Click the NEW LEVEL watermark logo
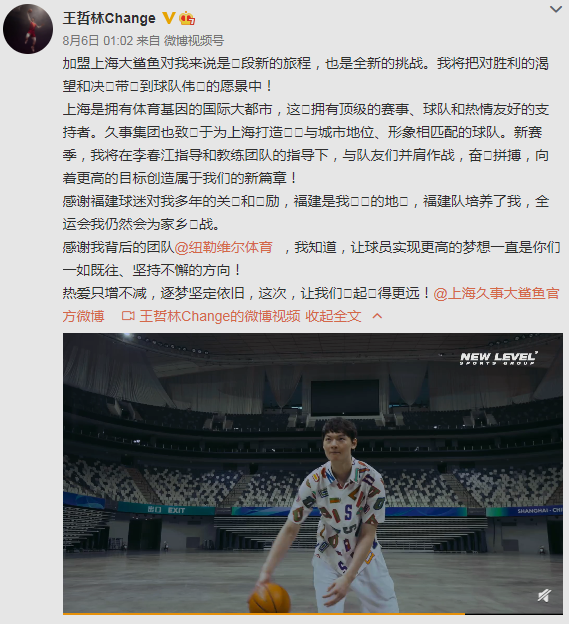This screenshot has width=569, height=624. pyautogui.click(x=498, y=358)
